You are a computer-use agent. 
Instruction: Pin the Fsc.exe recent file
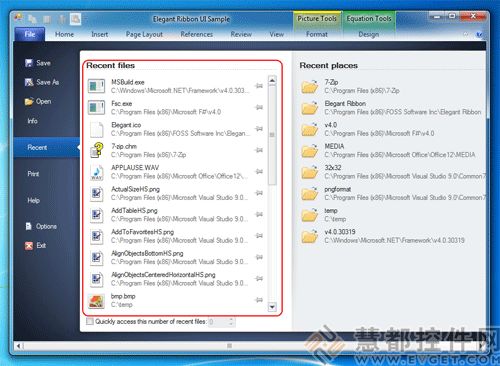point(259,107)
